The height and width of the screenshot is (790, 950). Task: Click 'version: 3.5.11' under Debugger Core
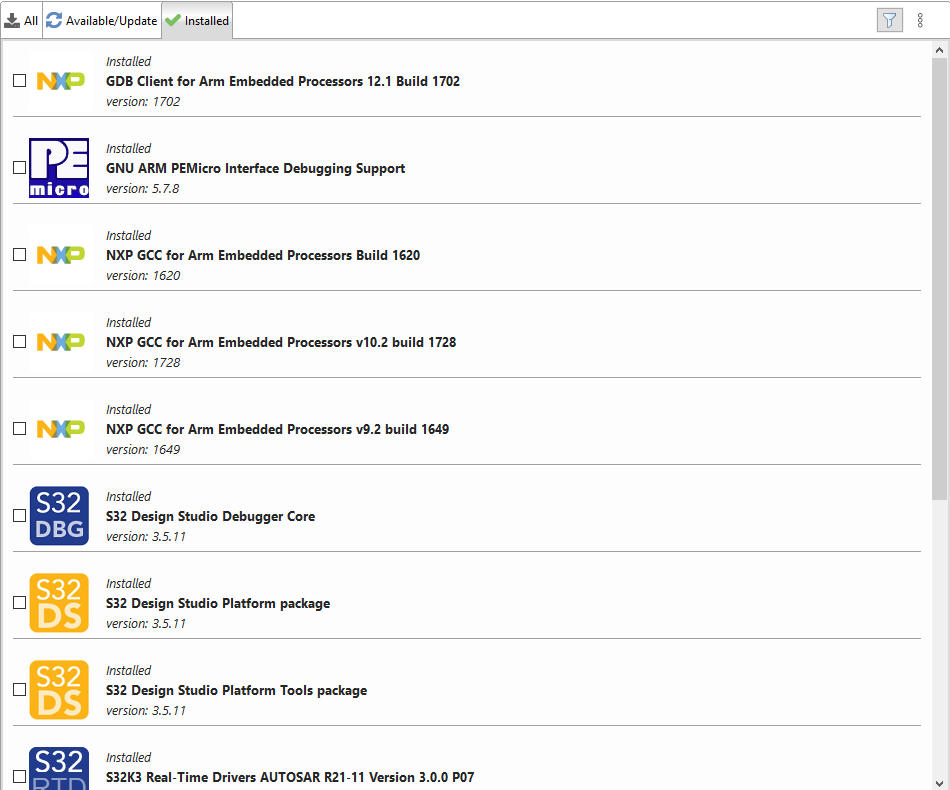[146, 536]
